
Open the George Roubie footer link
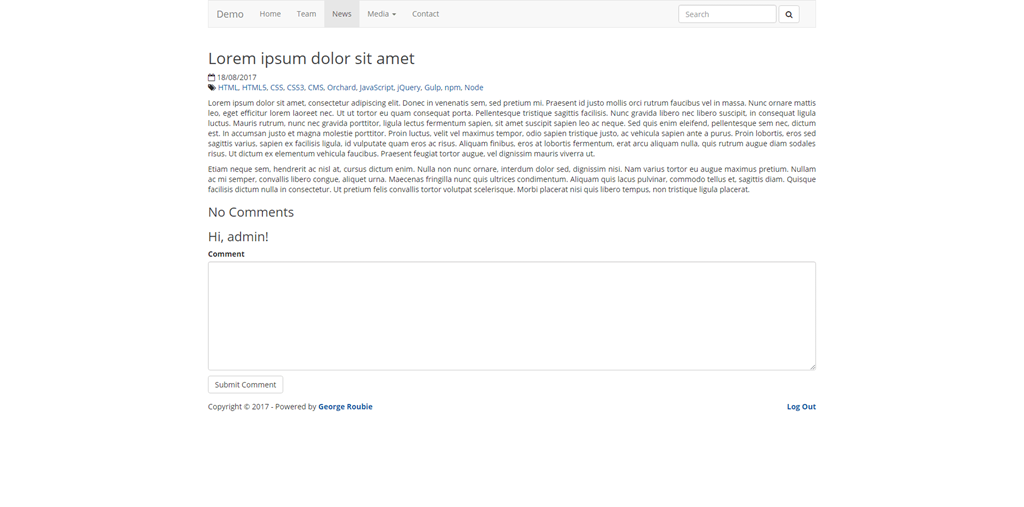[x=345, y=407]
